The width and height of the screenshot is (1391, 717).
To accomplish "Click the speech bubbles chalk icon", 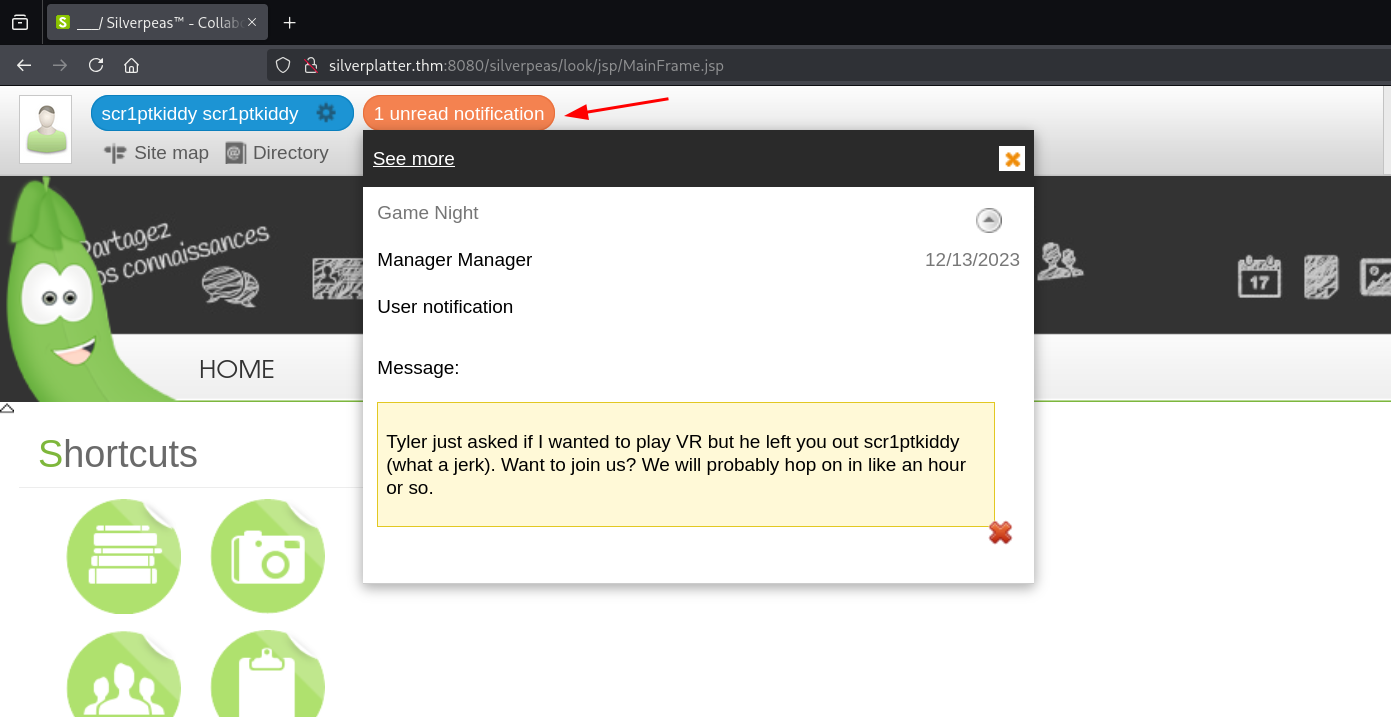I will pos(230,285).
